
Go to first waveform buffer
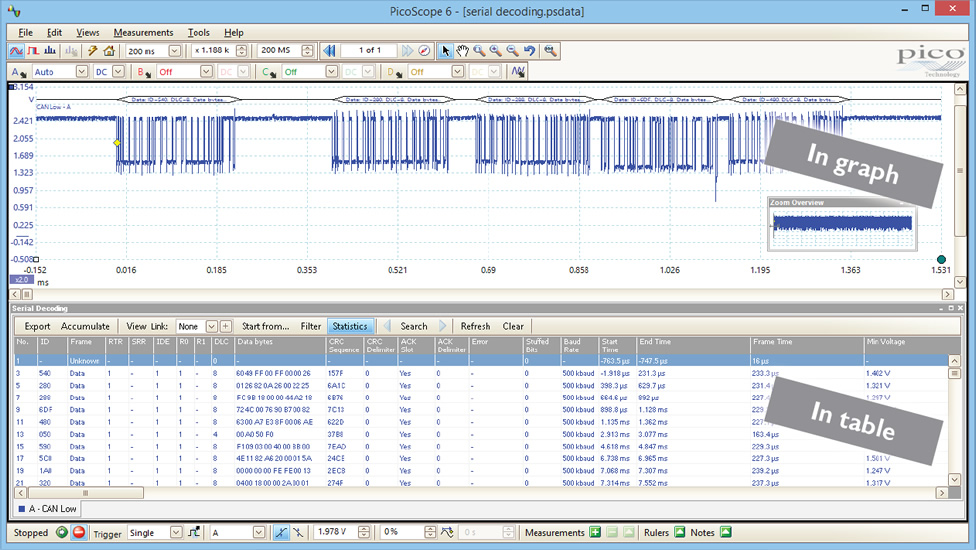(329, 50)
